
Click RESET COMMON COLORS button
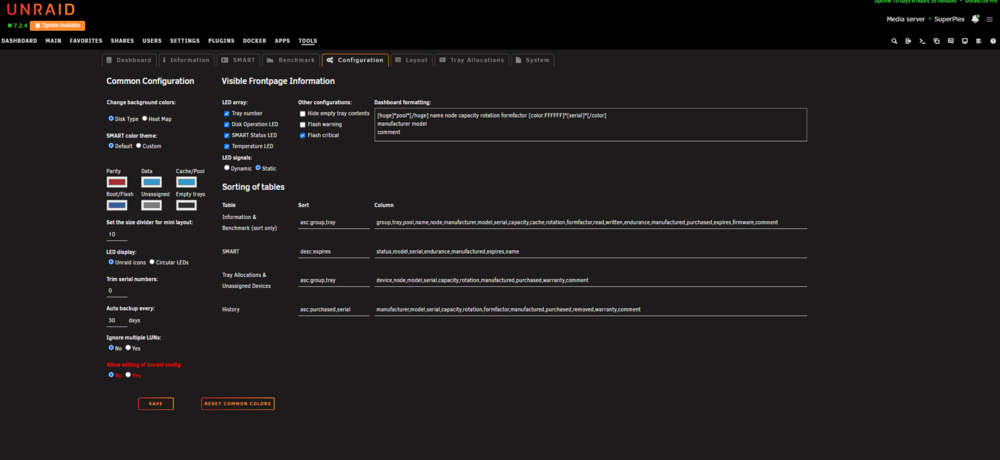click(x=238, y=404)
